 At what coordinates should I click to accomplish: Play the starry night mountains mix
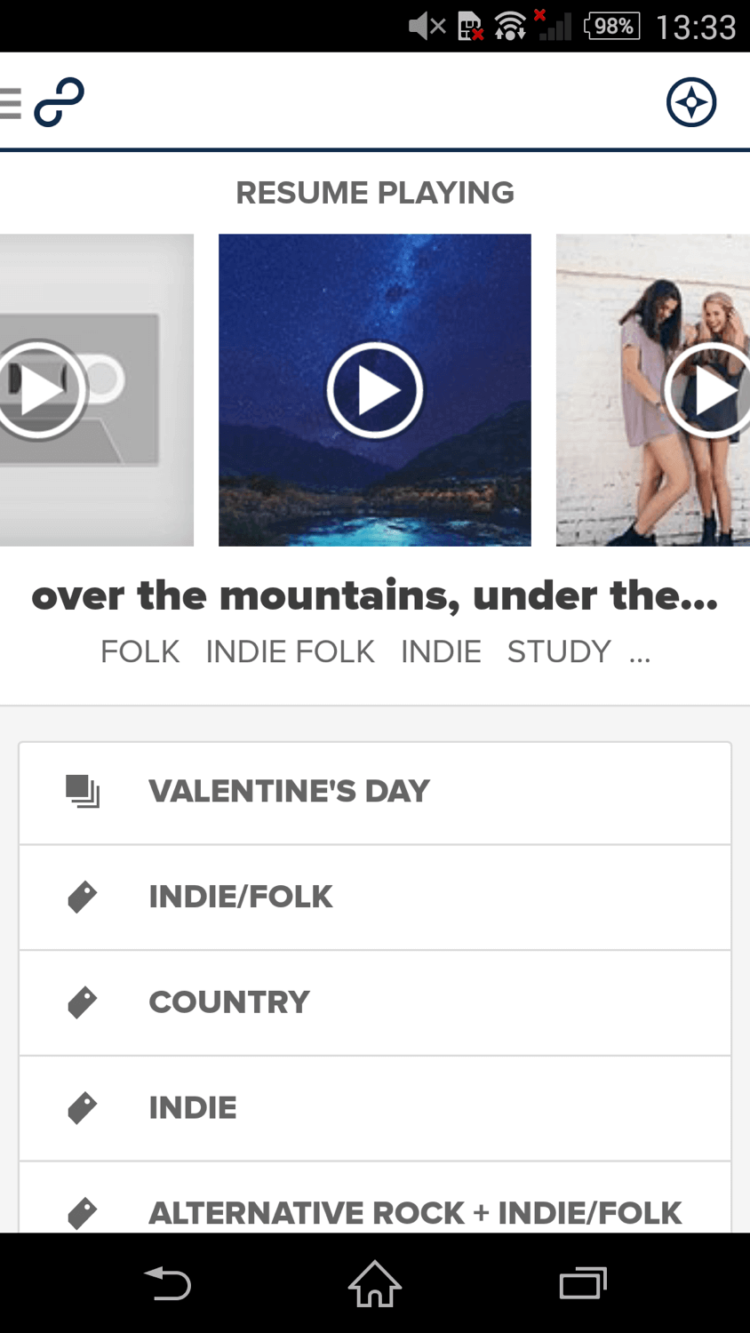(375, 391)
